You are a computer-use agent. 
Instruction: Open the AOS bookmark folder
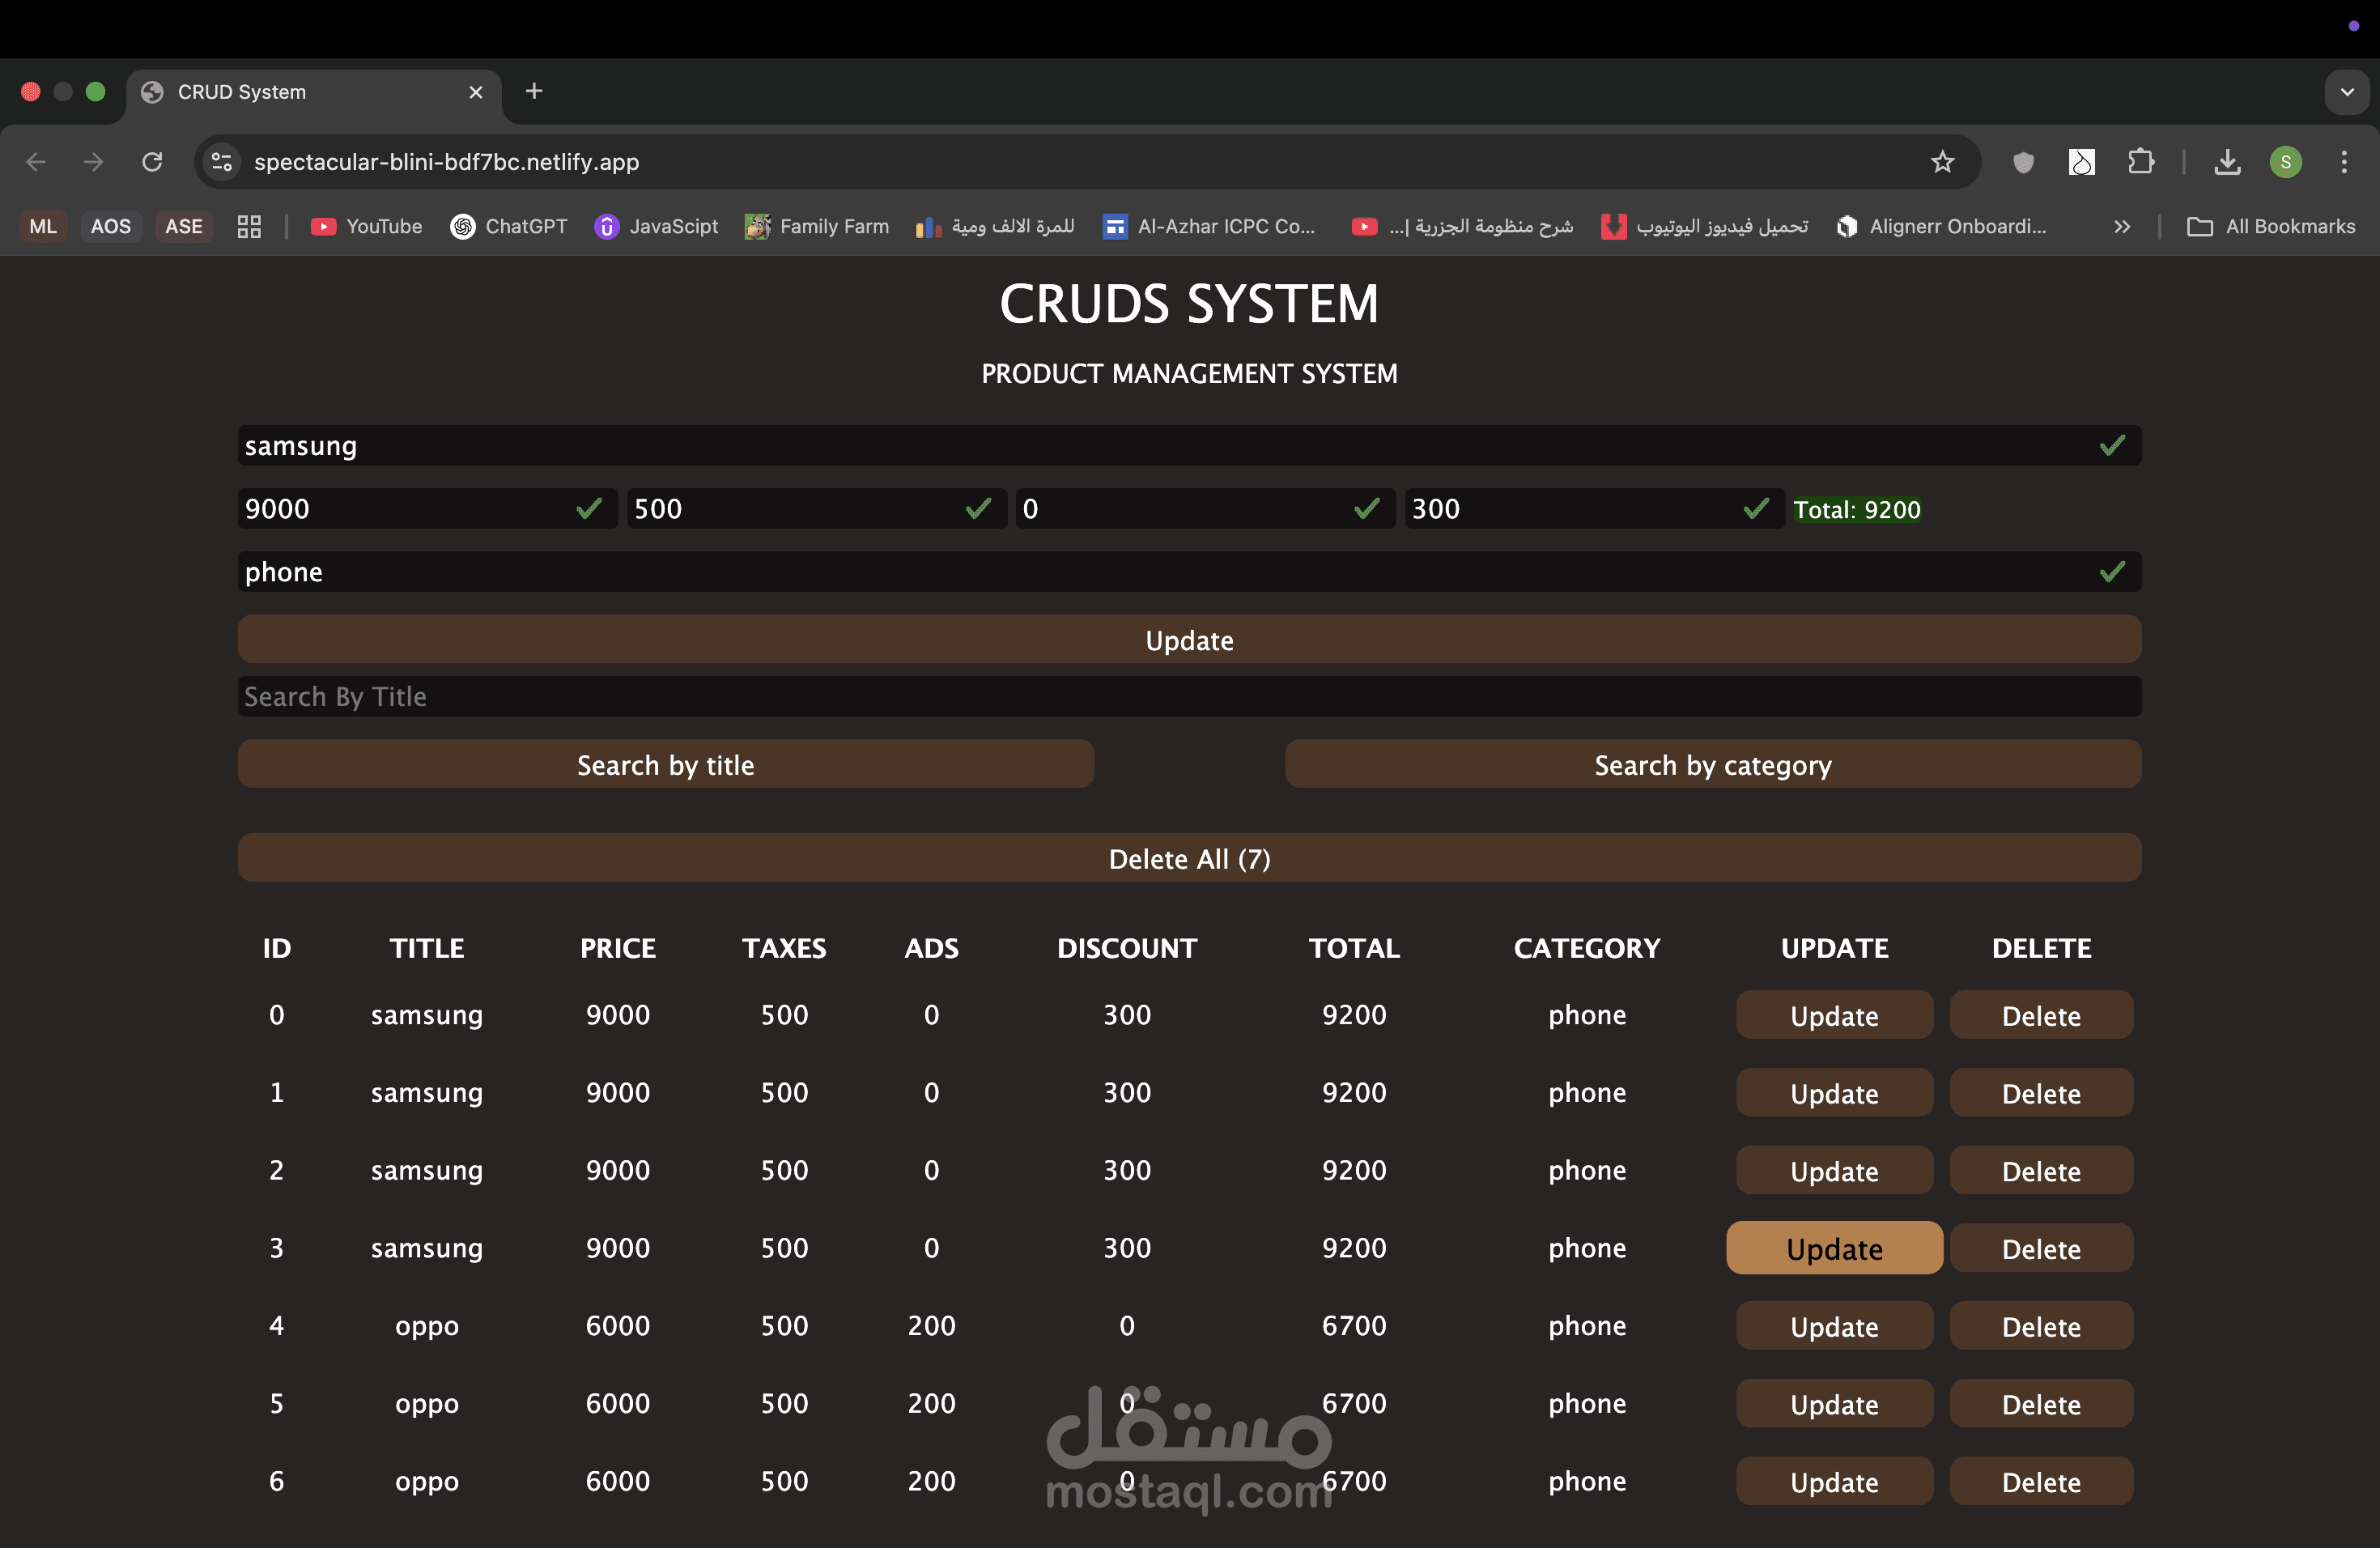[x=111, y=227]
